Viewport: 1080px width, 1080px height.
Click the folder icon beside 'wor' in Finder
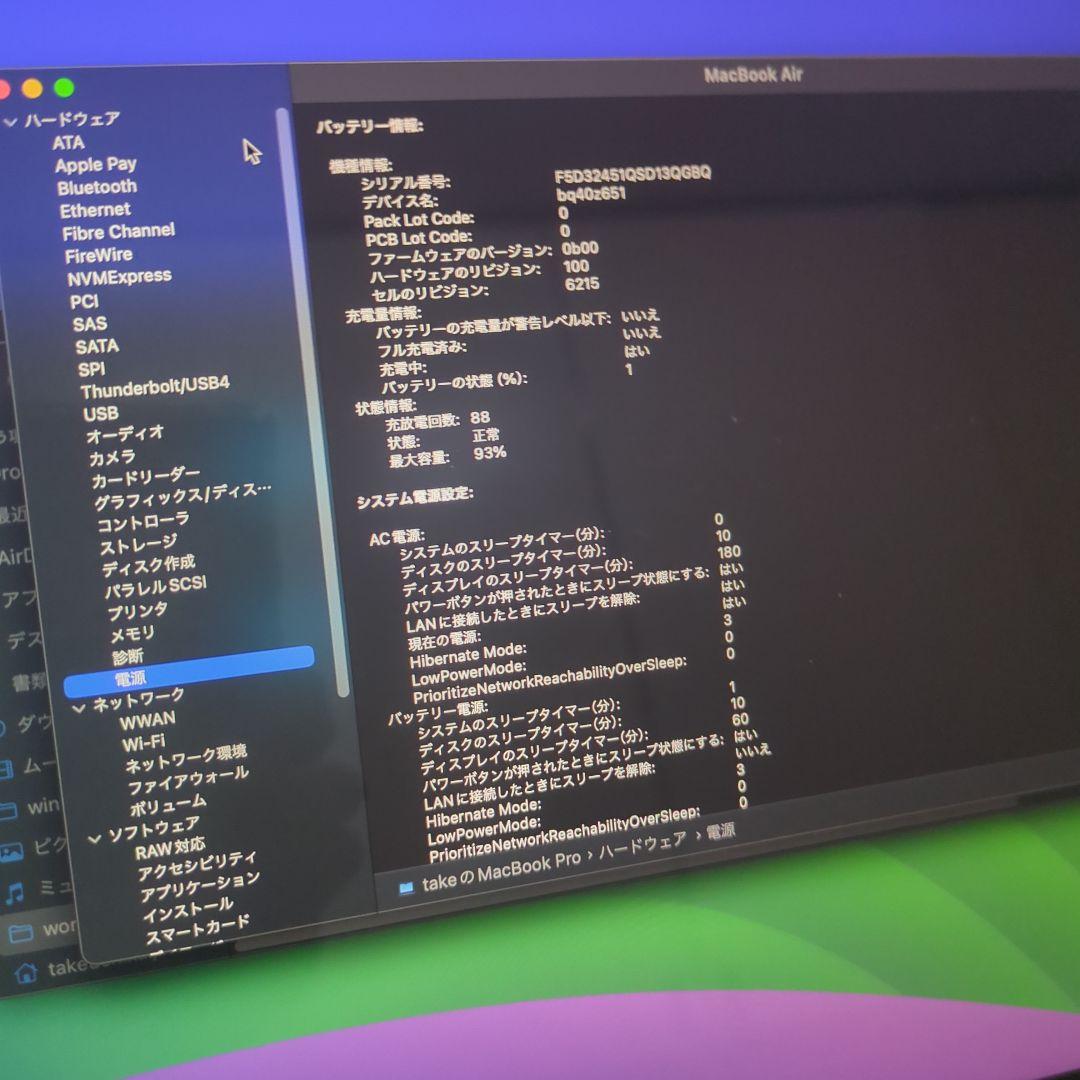[x=20, y=932]
